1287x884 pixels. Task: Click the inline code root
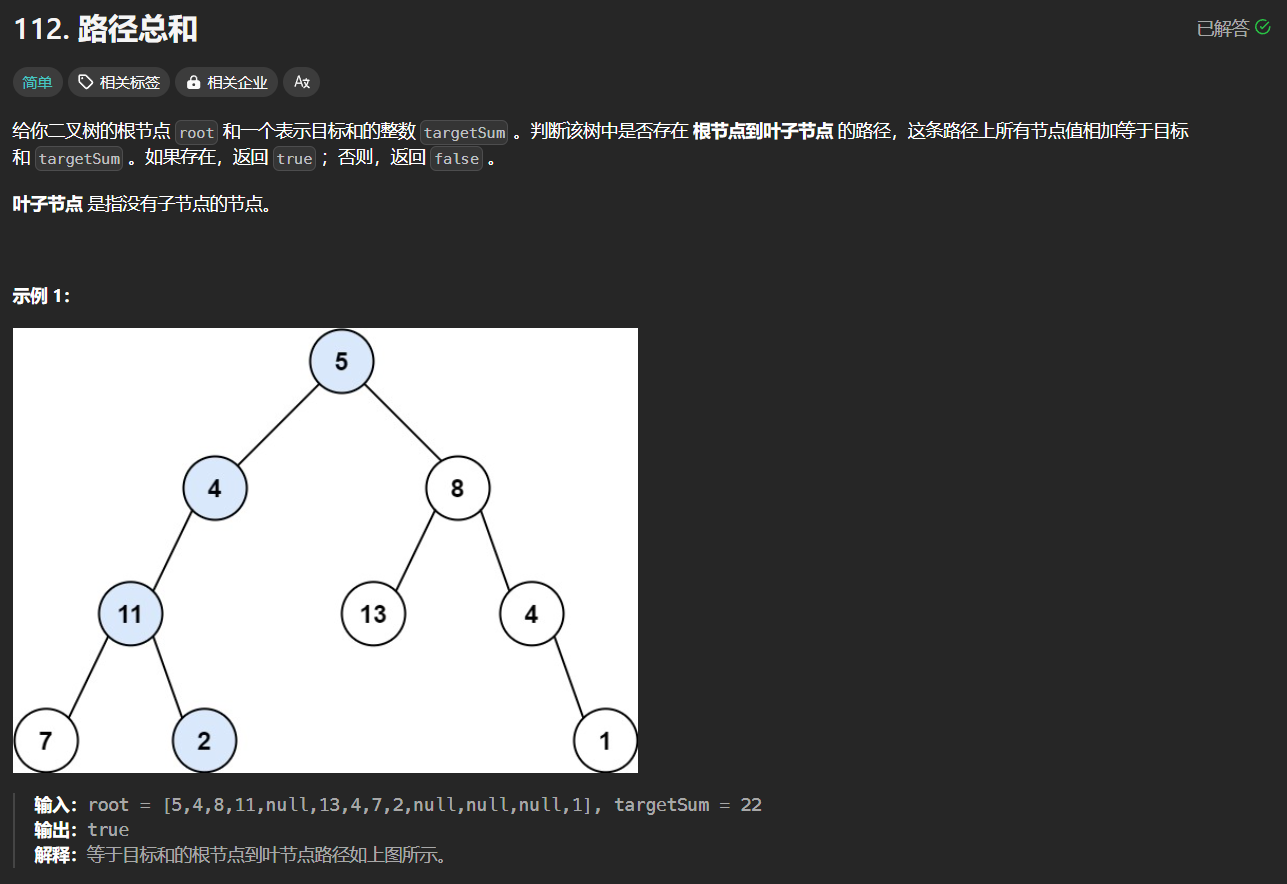[x=196, y=132]
